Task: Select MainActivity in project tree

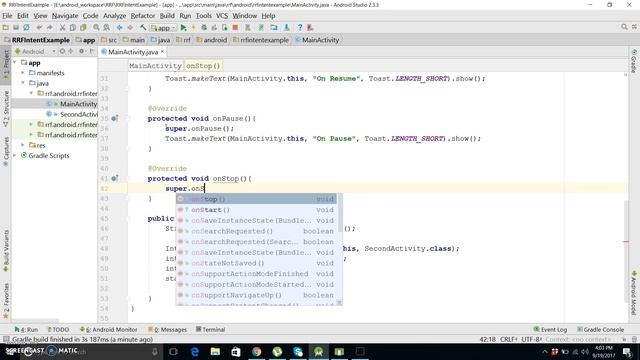Action: tap(78, 104)
